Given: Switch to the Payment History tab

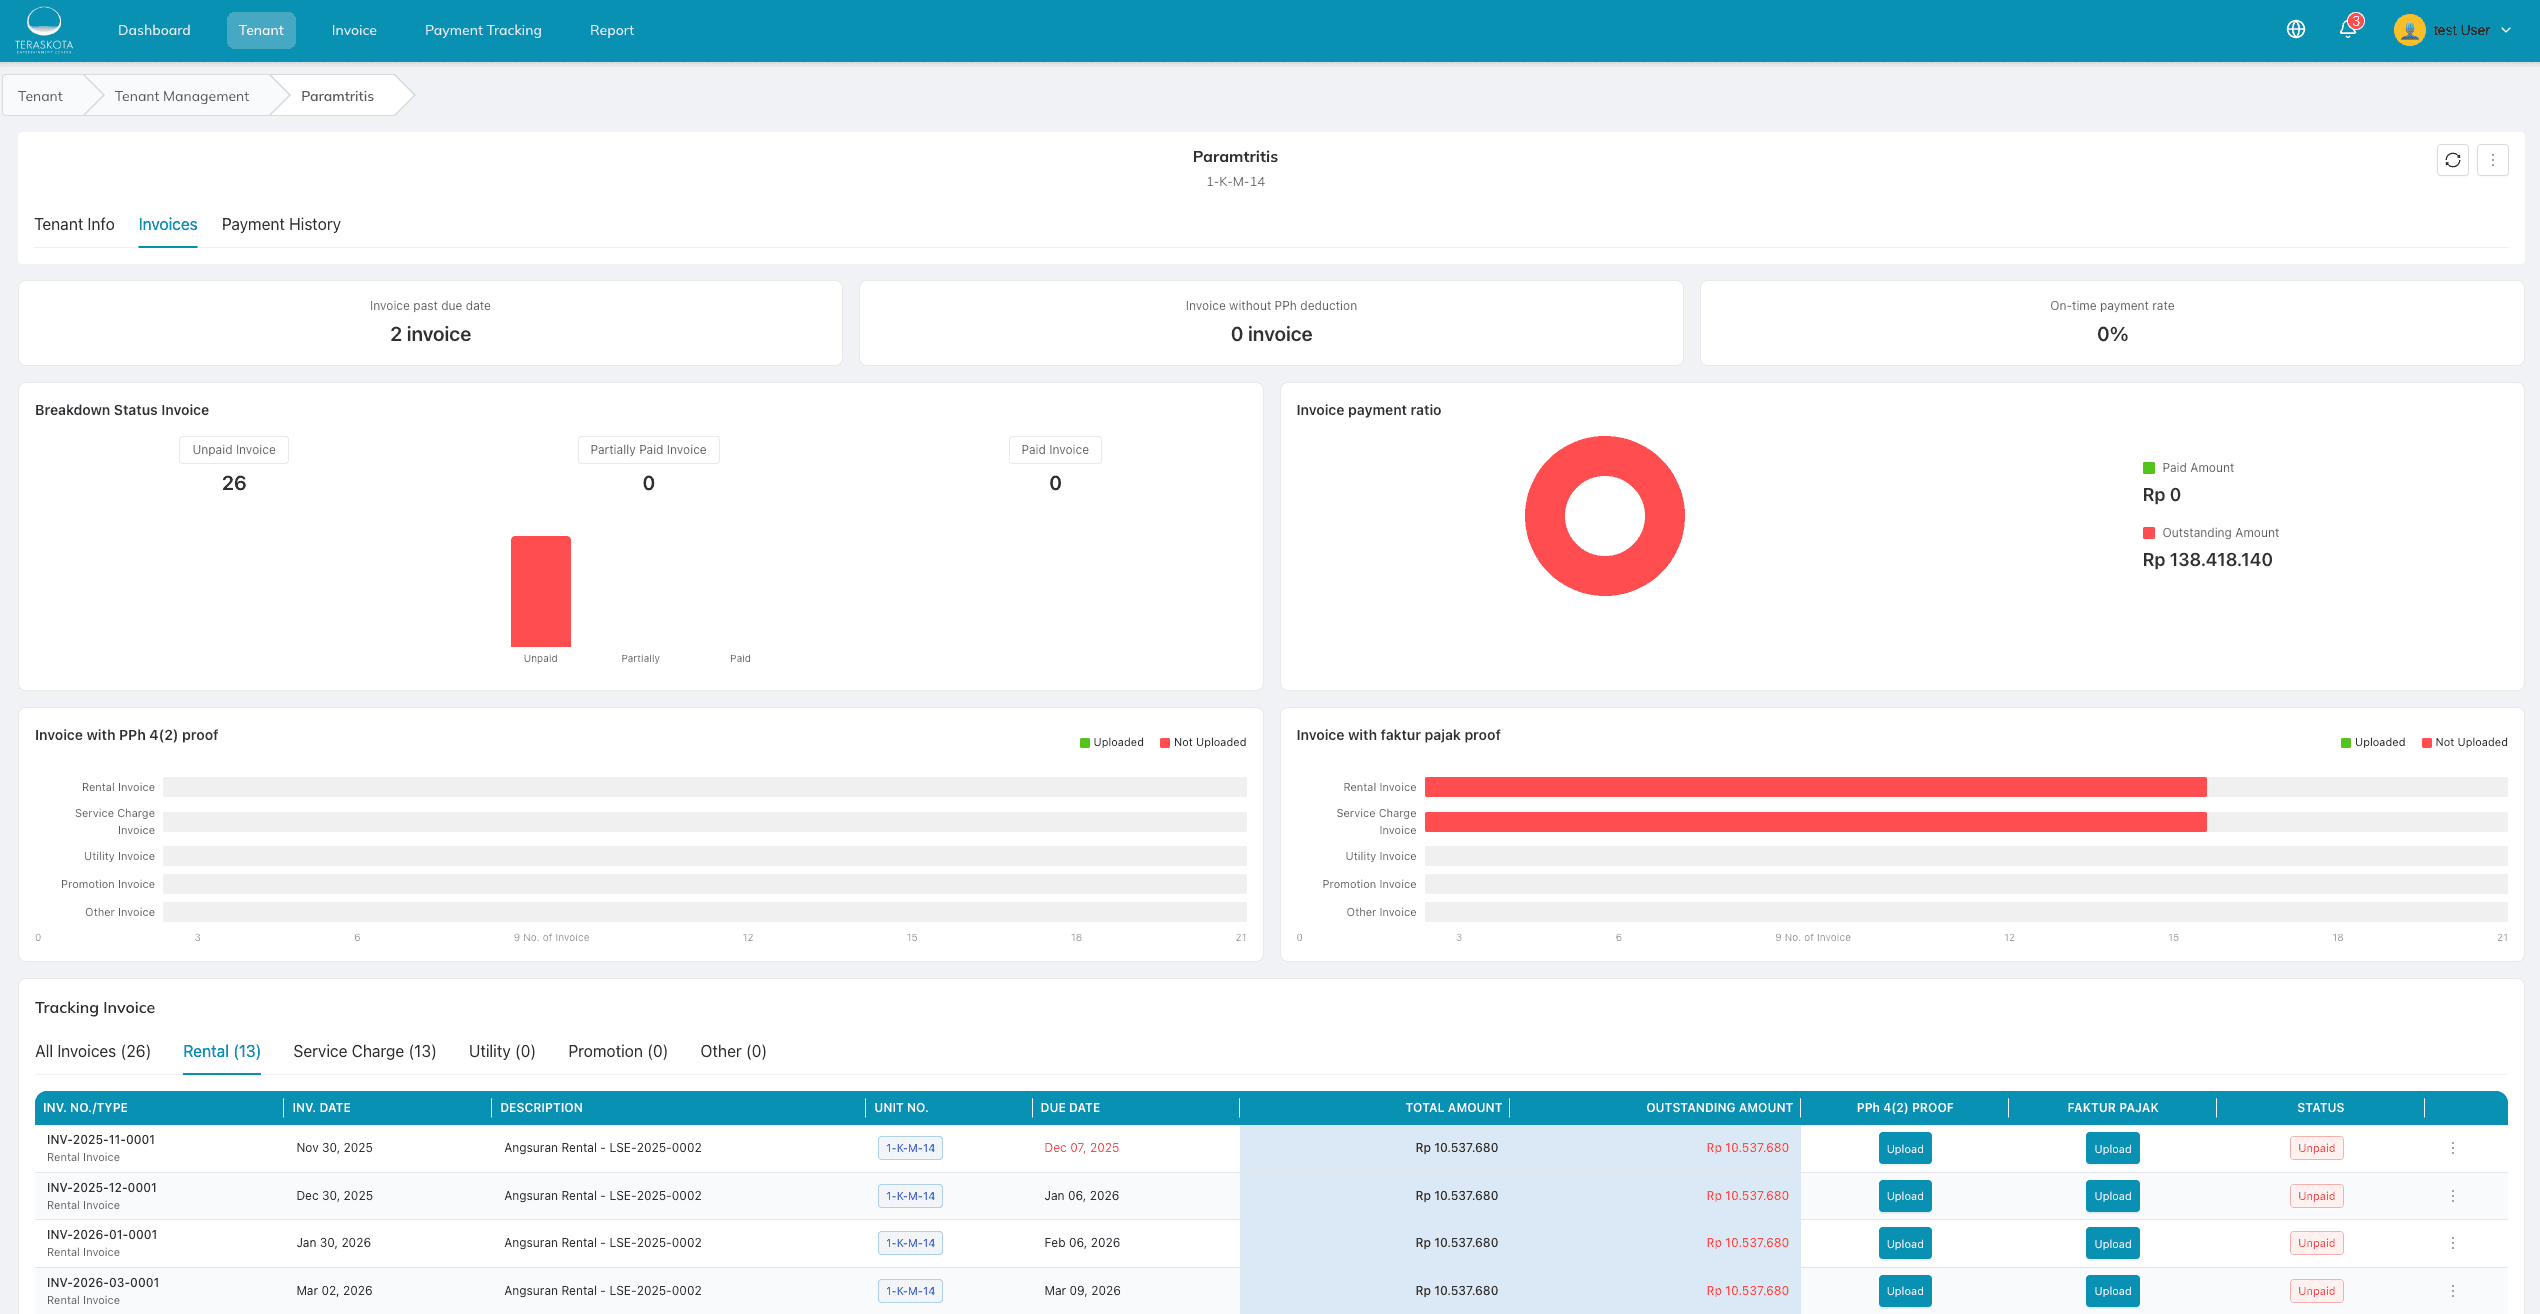Looking at the screenshot, I should click(x=281, y=224).
